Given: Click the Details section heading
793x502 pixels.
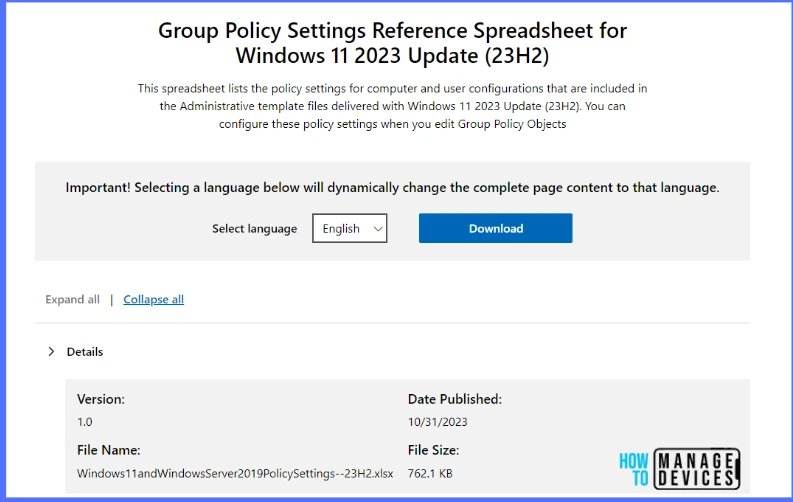Looking at the screenshot, I should click(84, 352).
